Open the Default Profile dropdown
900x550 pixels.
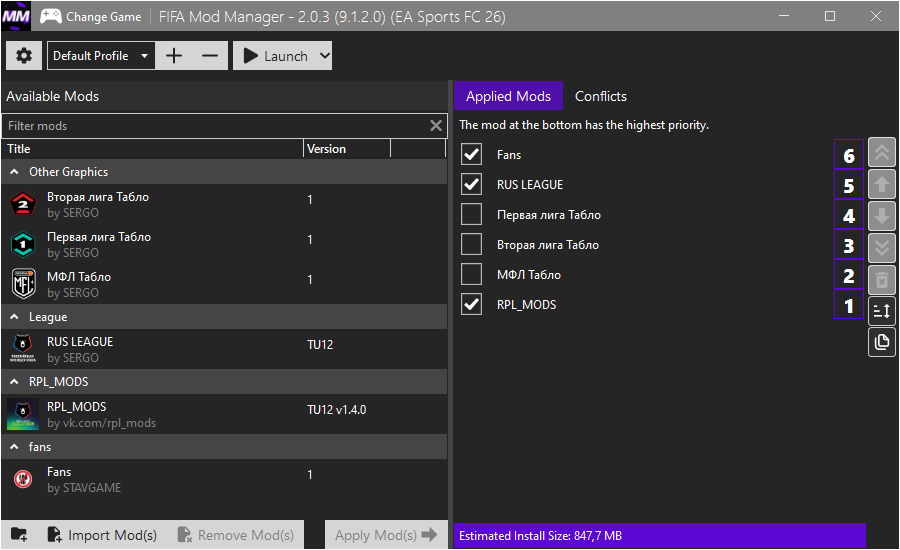(x=100, y=56)
